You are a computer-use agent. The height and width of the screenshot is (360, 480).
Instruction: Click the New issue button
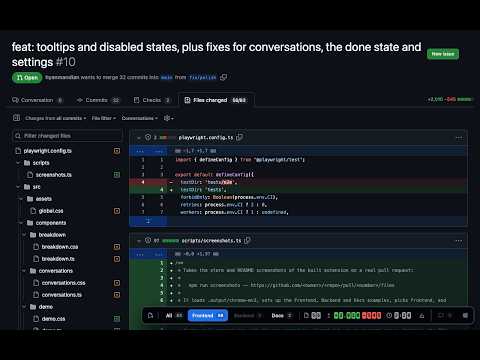443,54
